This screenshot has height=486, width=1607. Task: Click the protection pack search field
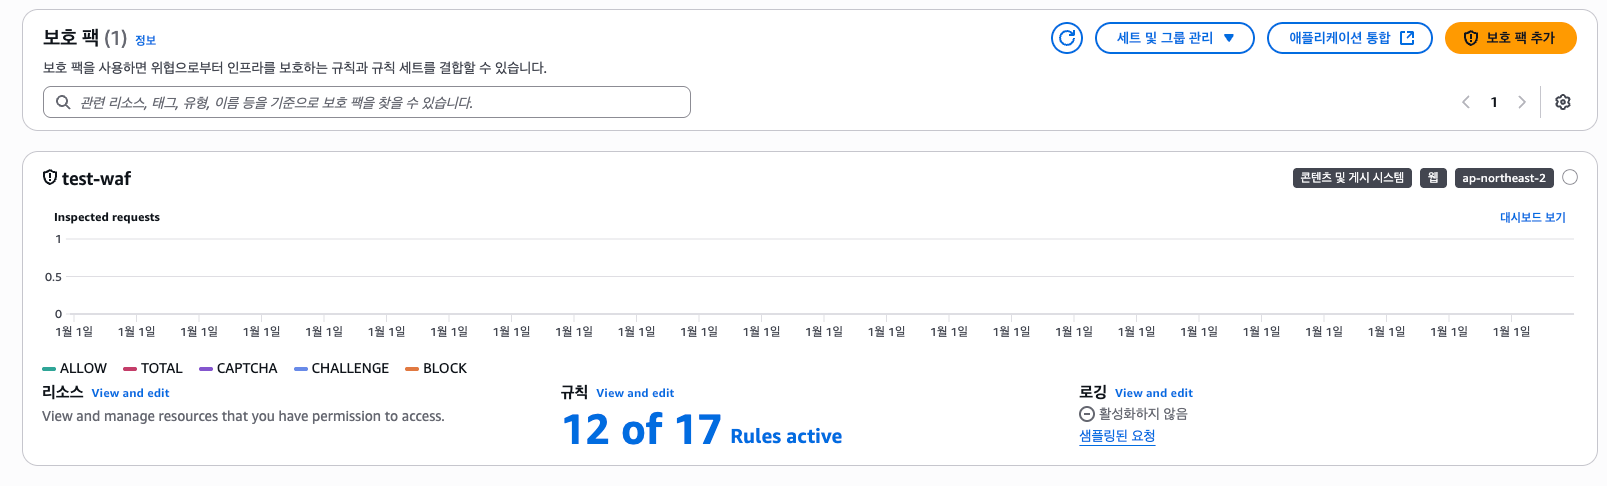click(x=367, y=102)
